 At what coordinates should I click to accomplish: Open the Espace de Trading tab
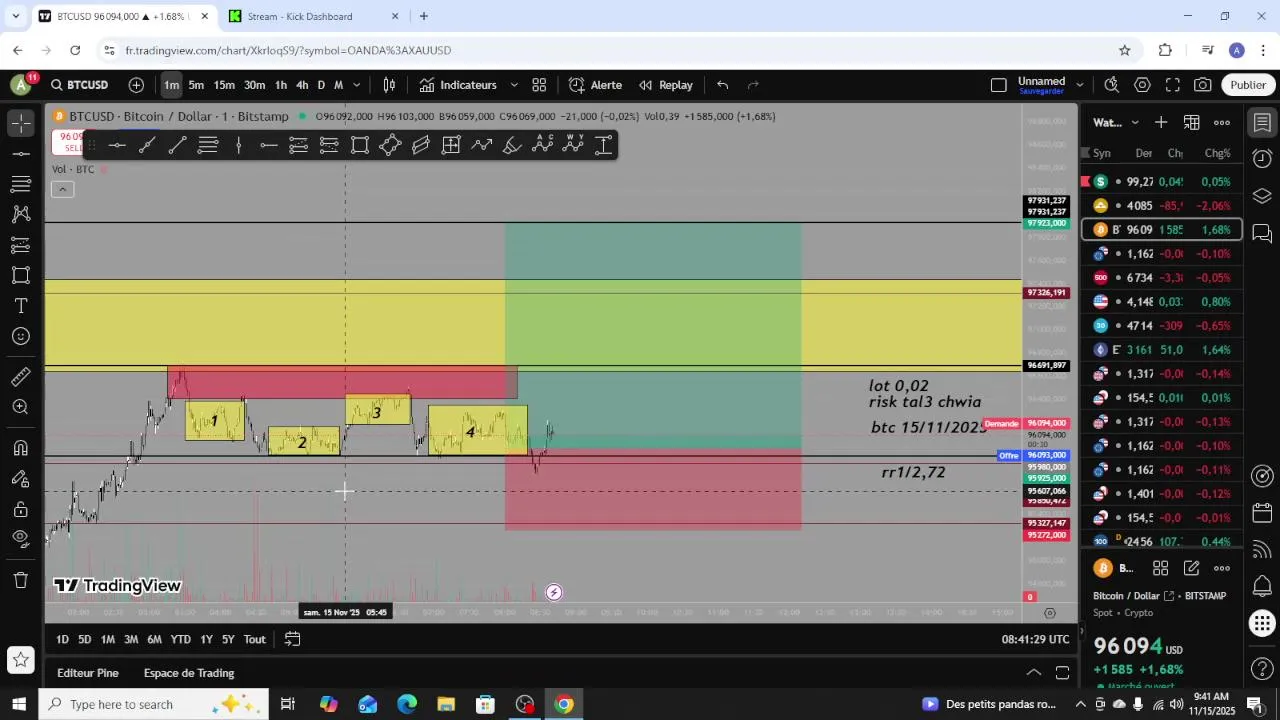[x=189, y=673]
